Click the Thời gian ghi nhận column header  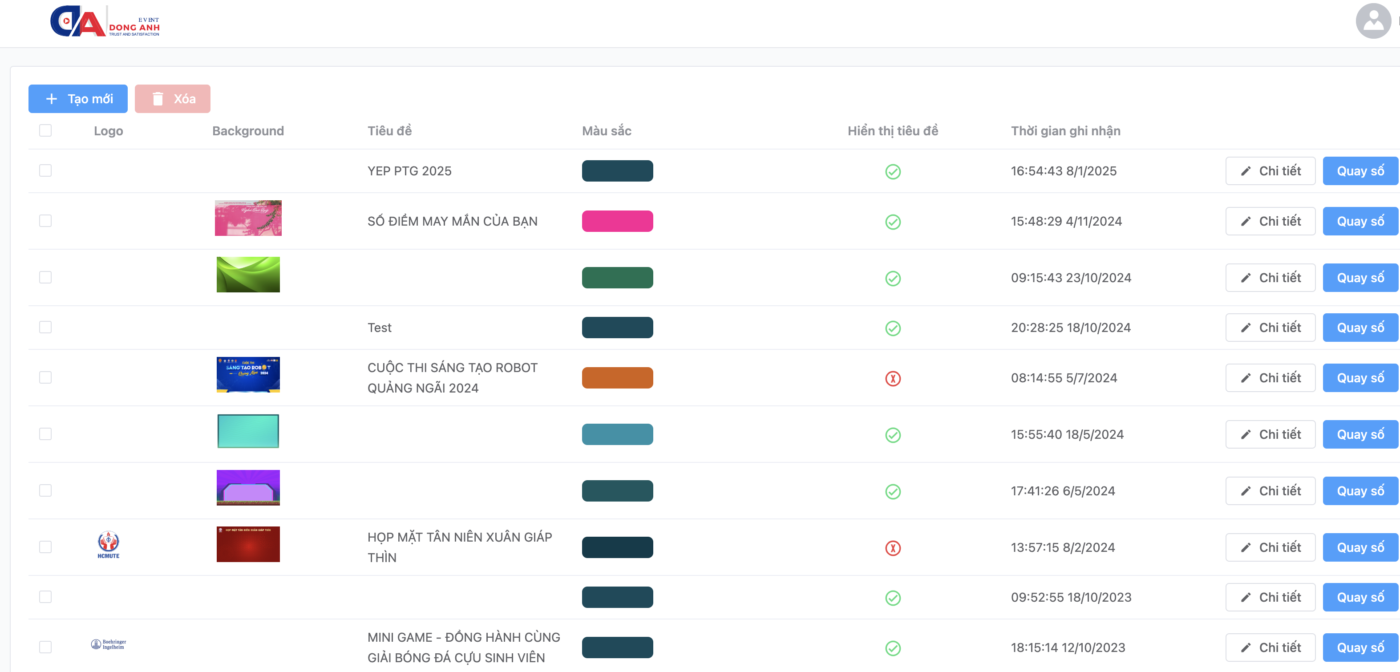1065,131
